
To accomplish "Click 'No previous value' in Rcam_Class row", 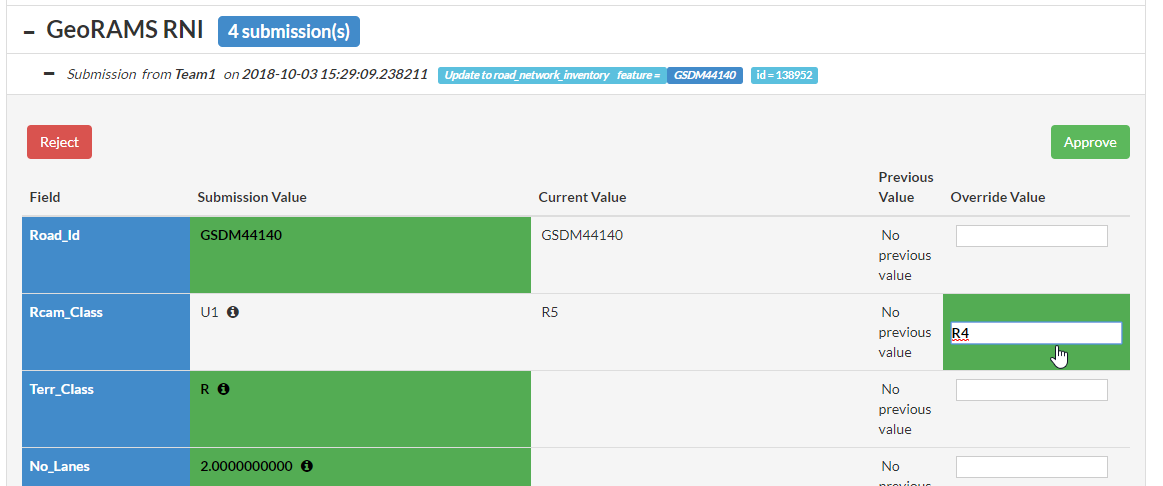I will (905, 332).
